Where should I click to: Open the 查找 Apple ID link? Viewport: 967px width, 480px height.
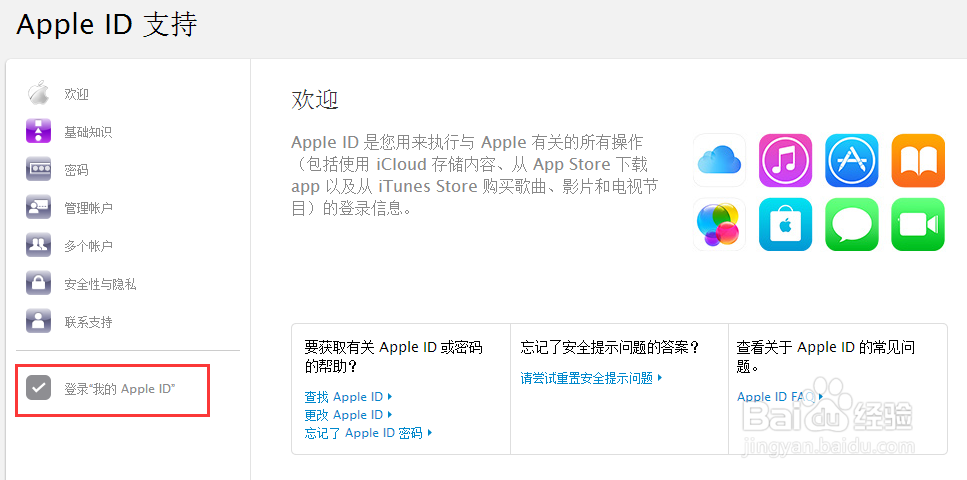[348, 397]
